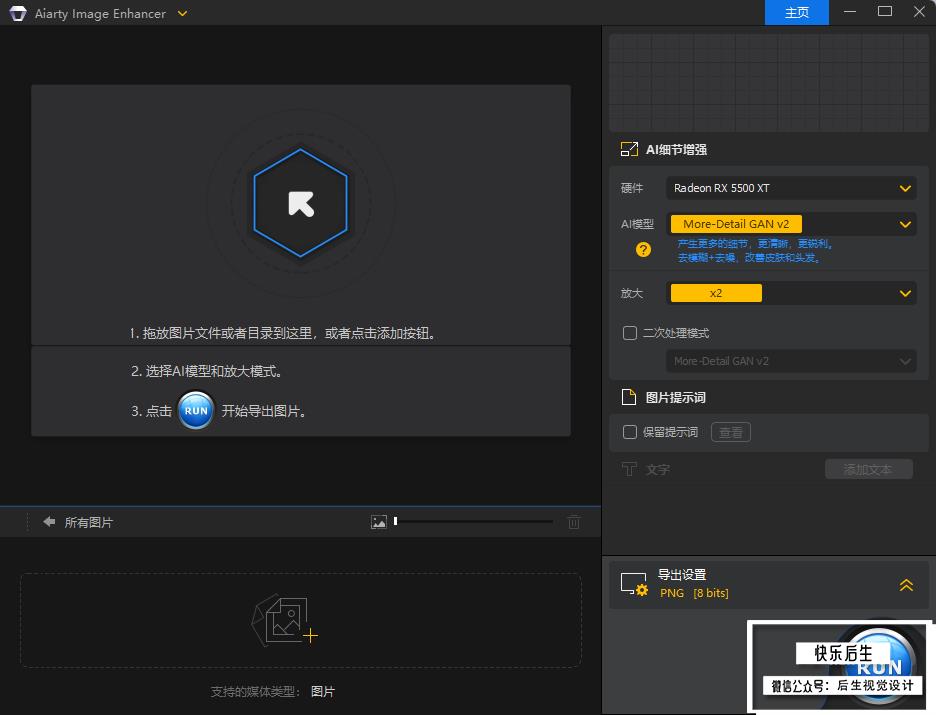Click the thumbnail size image icon
This screenshot has width=936, height=715.
[378, 522]
